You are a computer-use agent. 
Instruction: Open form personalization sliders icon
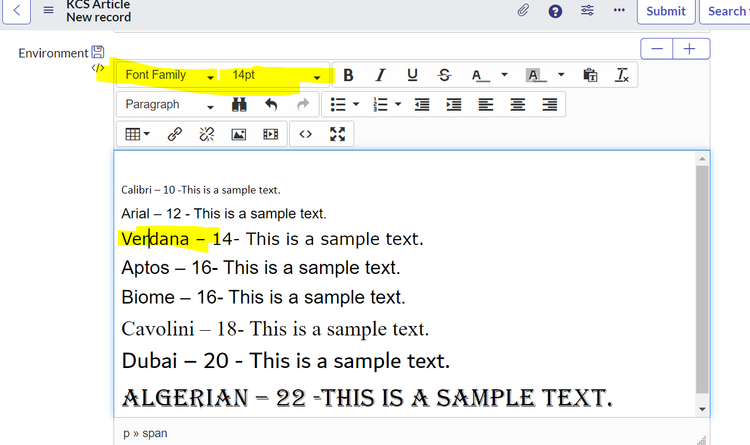587,10
